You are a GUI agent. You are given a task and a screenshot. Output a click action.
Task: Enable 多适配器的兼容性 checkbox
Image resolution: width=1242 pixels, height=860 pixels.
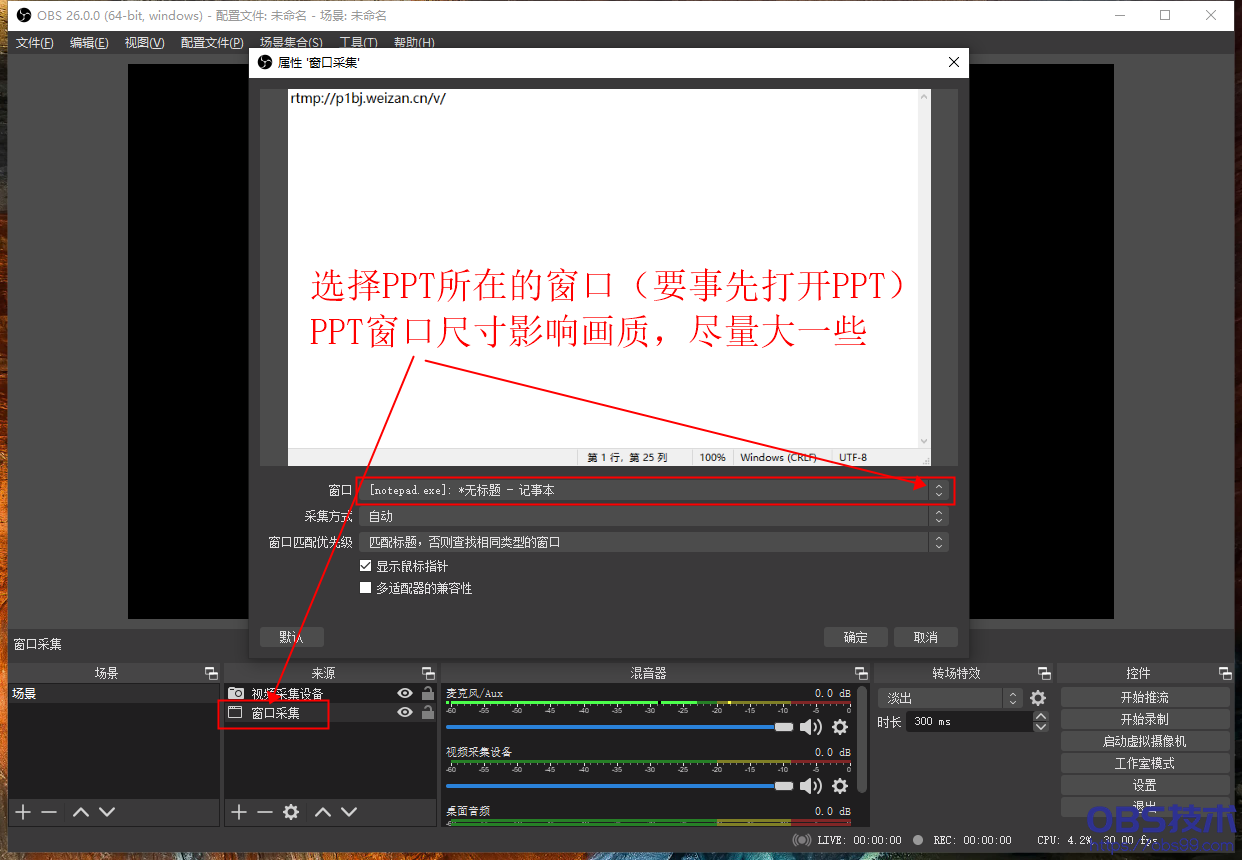coord(365,588)
